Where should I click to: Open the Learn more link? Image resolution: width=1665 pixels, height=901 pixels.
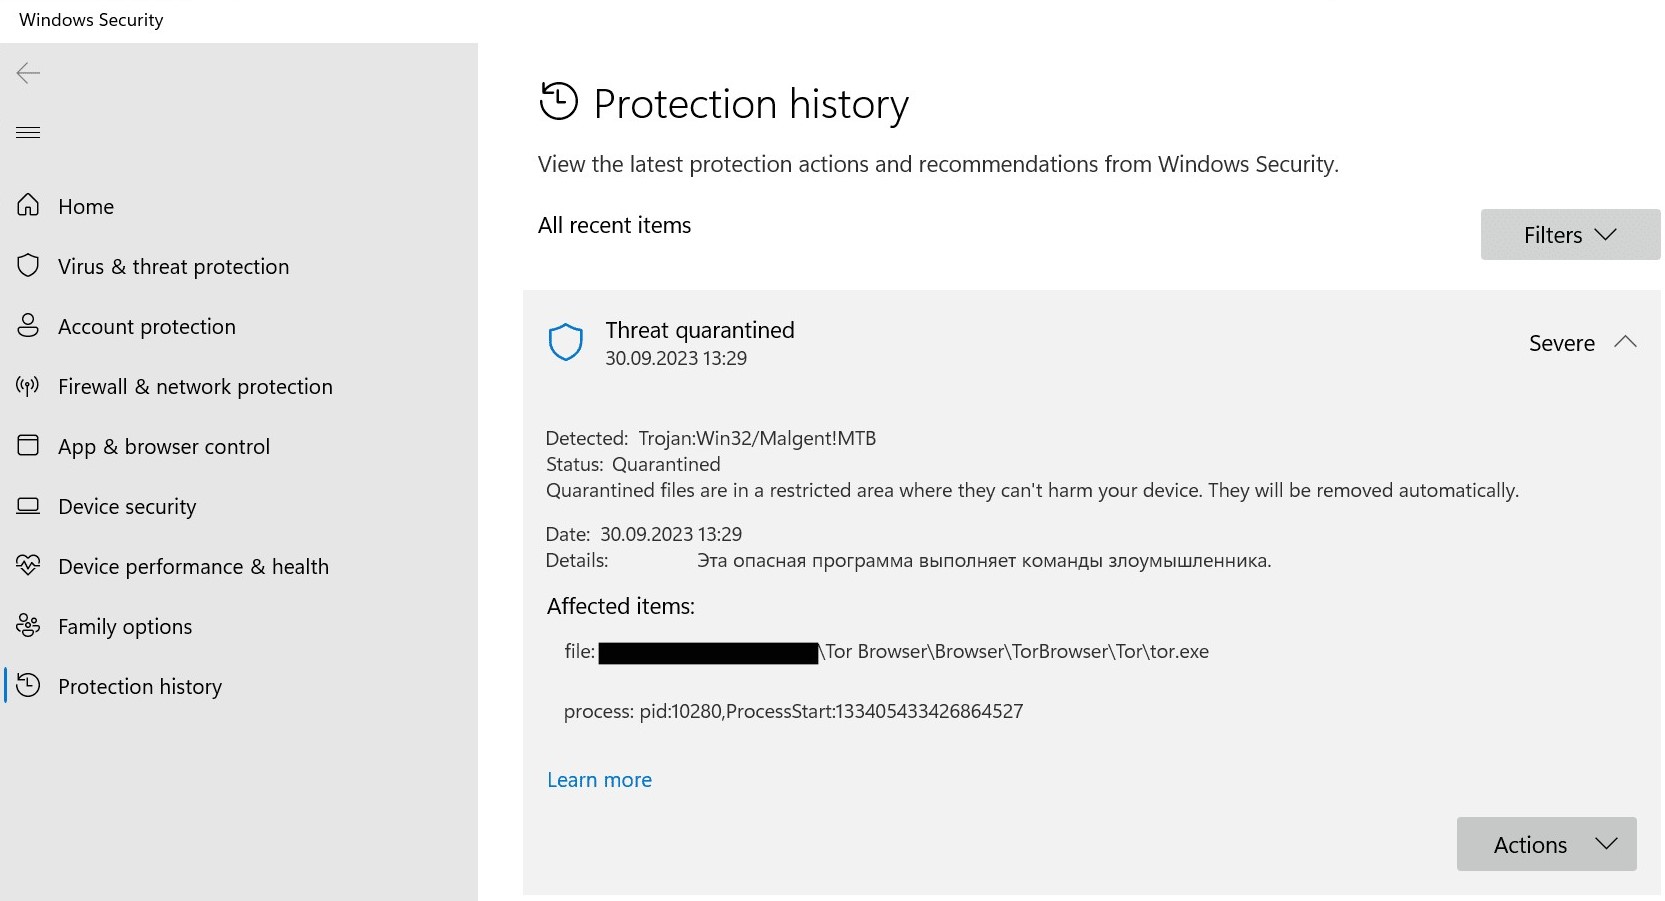tap(599, 780)
